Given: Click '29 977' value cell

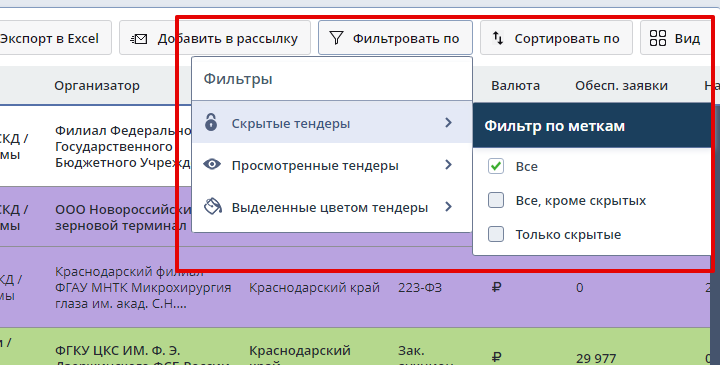Looking at the screenshot, I should click(596, 358).
